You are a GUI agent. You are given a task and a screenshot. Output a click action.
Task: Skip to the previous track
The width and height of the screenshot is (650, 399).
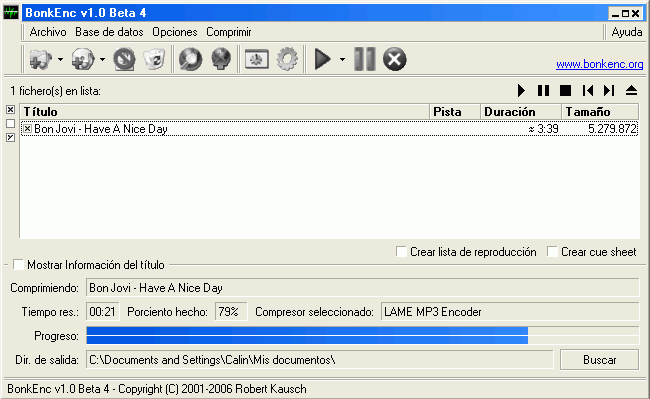pyautogui.click(x=587, y=91)
